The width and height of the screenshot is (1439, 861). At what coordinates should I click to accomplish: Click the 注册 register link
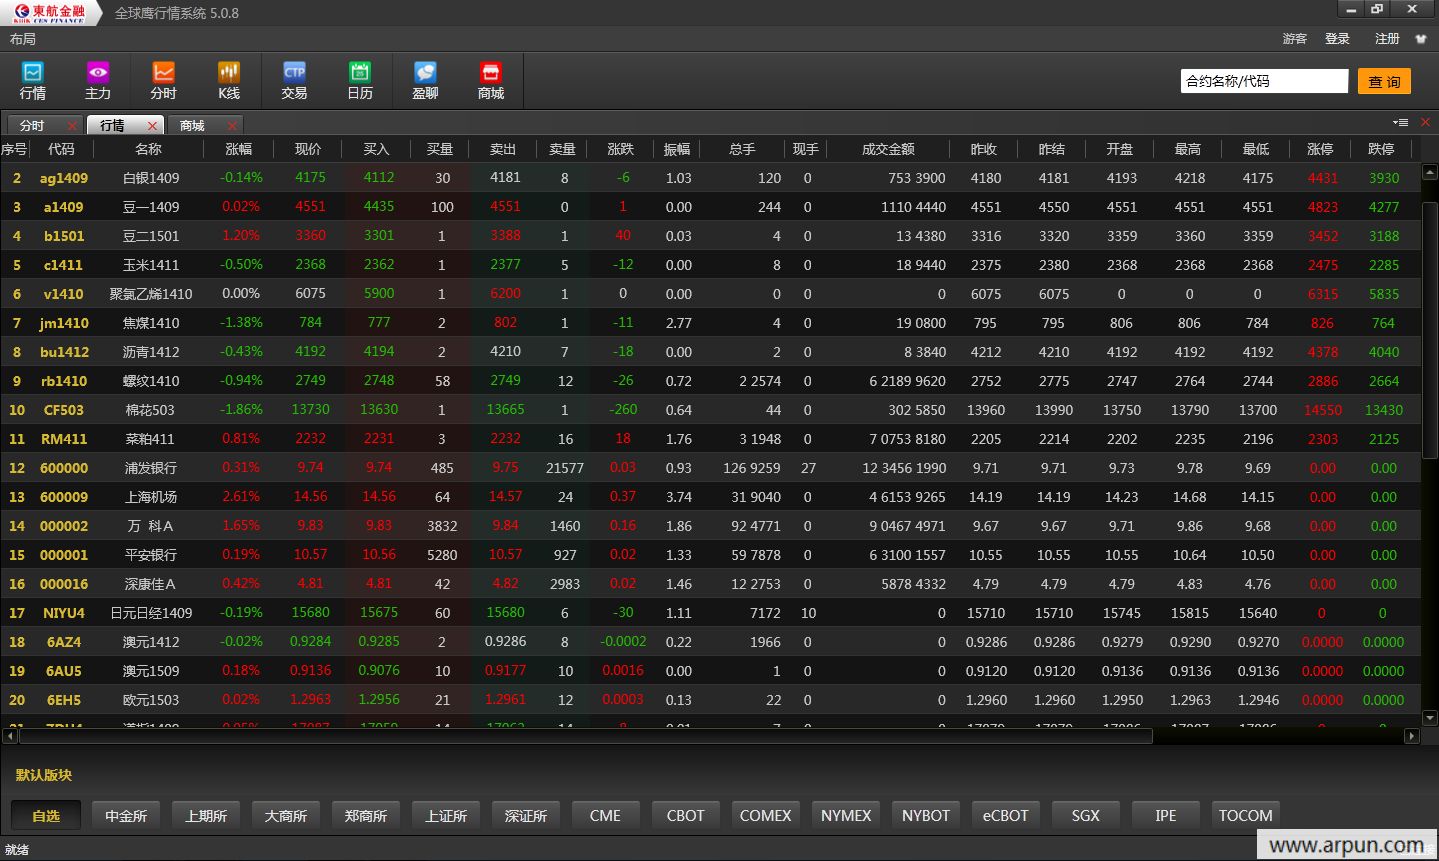click(x=1387, y=39)
